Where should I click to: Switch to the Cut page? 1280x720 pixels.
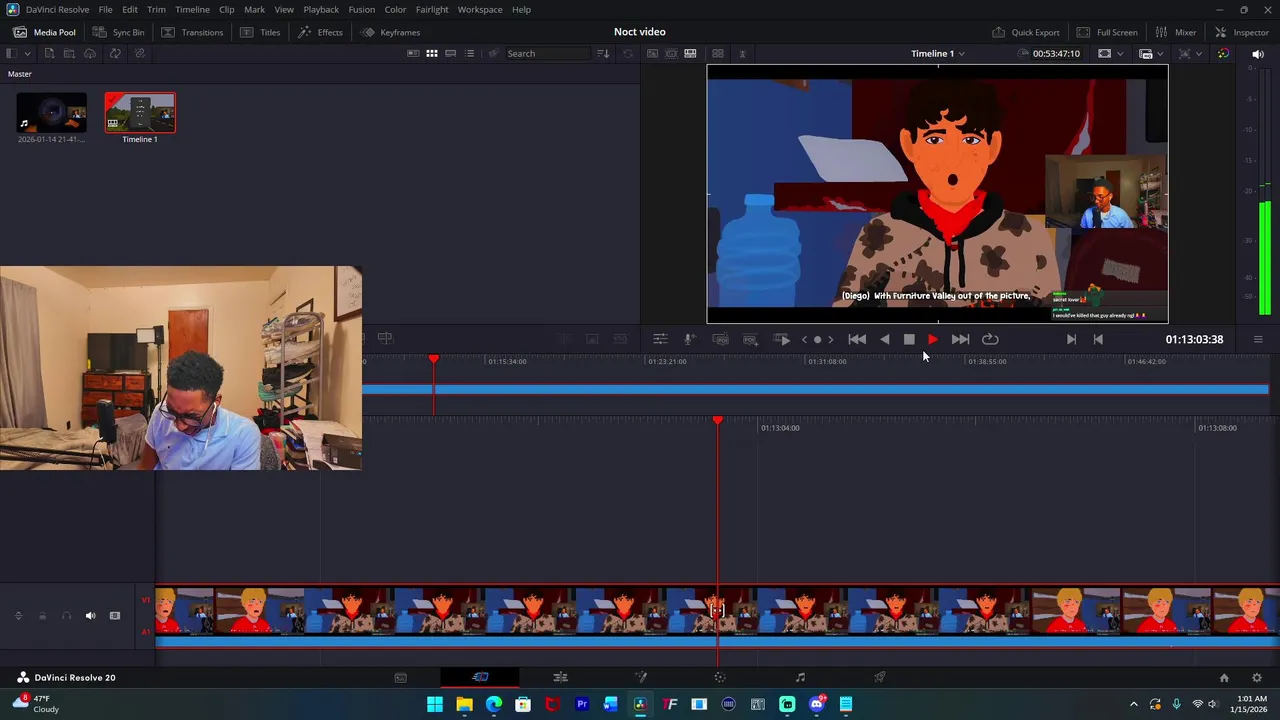coord(480,677)
